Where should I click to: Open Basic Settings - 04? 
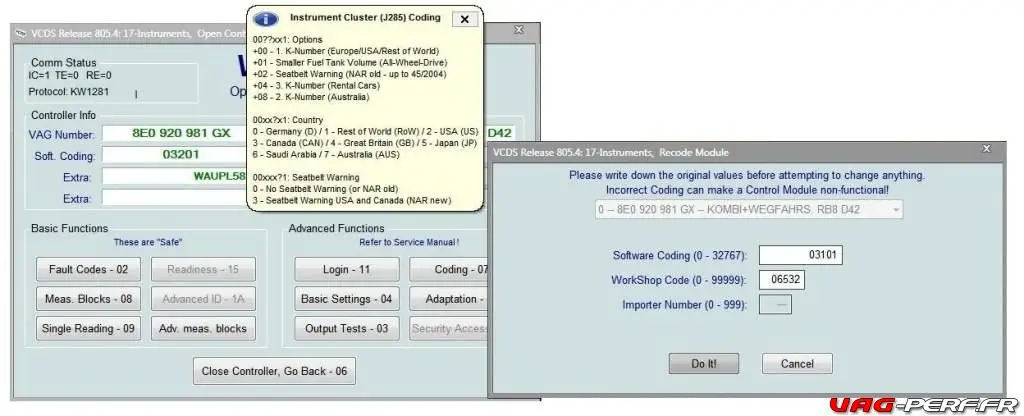click(x=347, y=298)
